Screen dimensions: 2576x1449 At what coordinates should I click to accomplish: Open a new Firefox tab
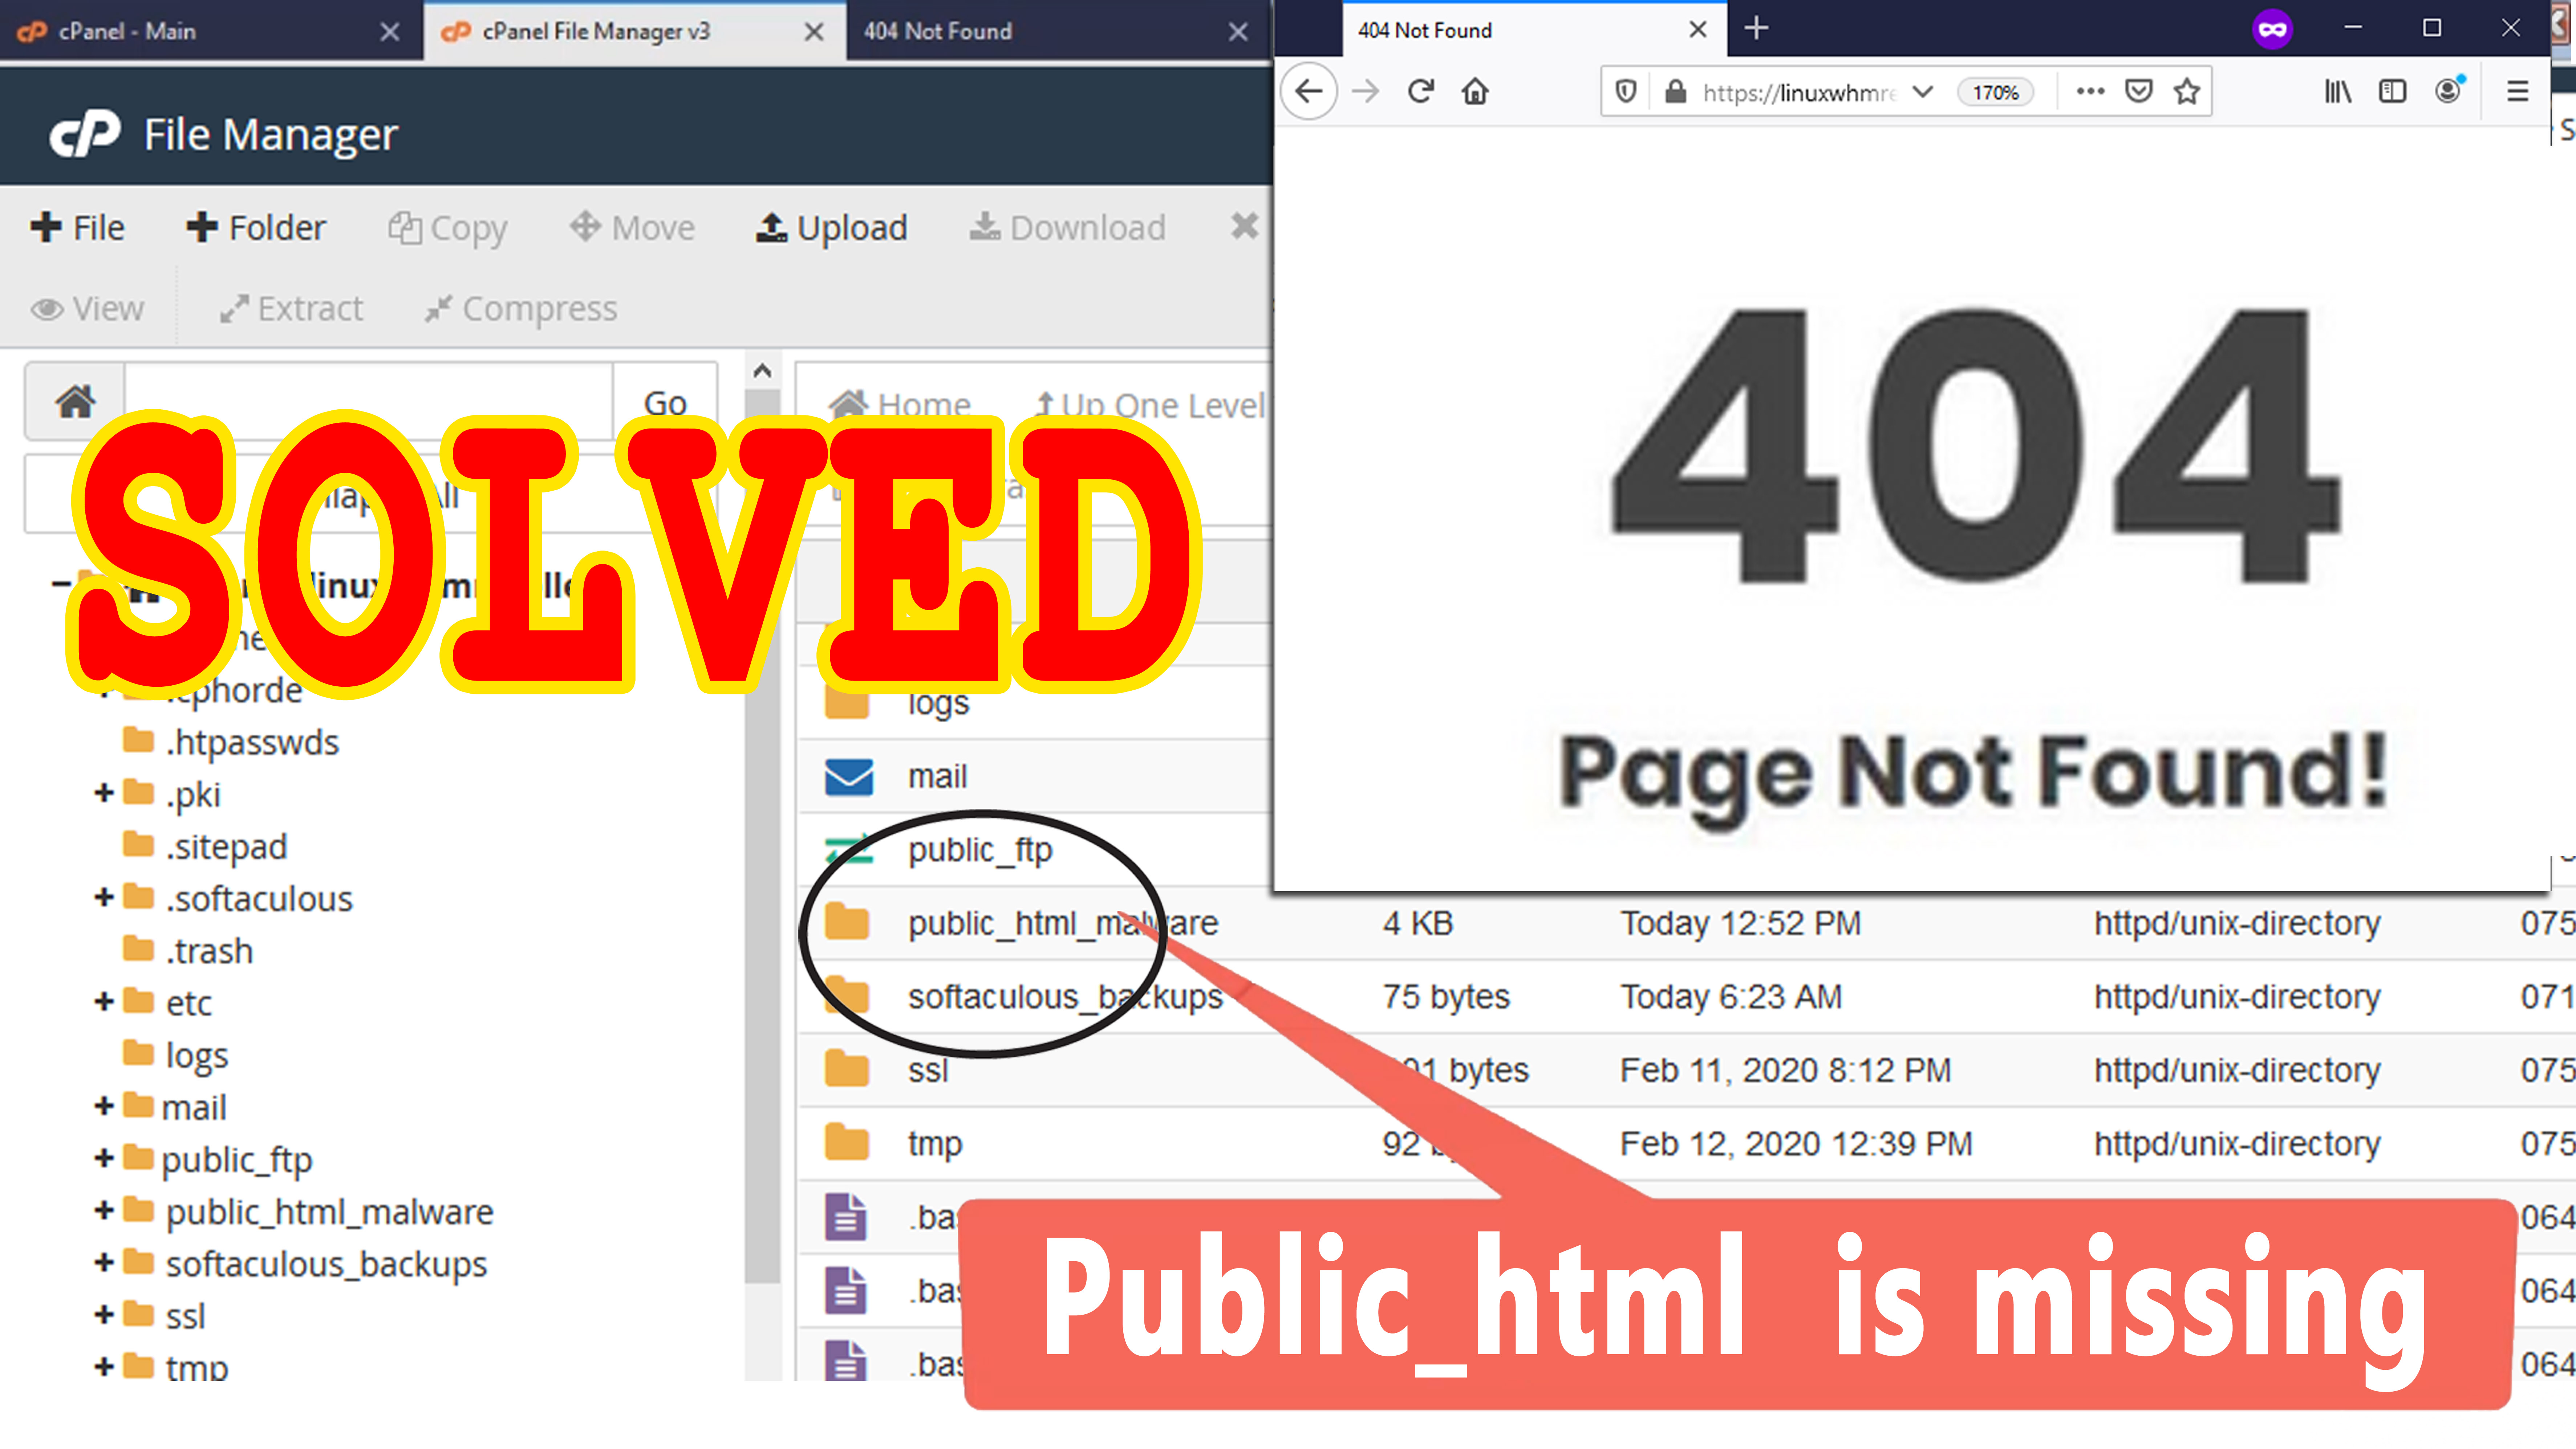tap(1756, 28)
